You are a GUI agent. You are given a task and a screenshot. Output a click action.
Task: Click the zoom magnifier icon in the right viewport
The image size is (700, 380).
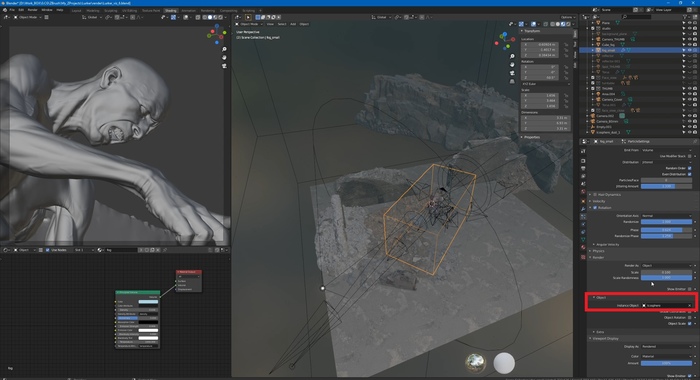(512, 56)
